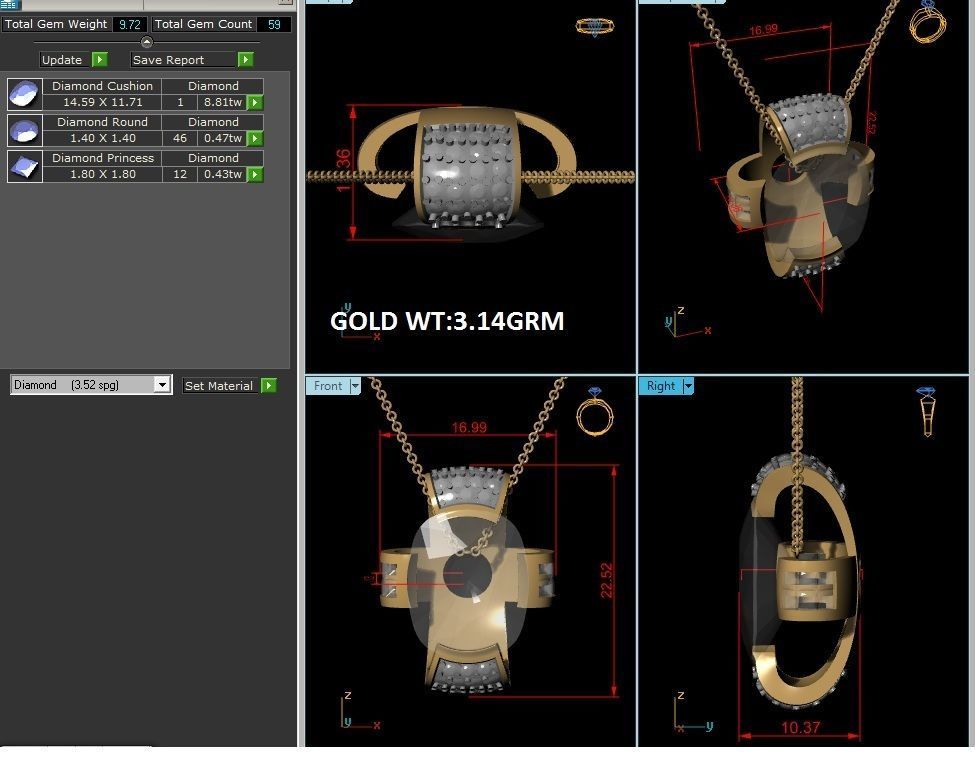Image resolution: width=975 pixels, height=765 pixels.
Task: Click the green arrow next to Update
Action: 99,60
